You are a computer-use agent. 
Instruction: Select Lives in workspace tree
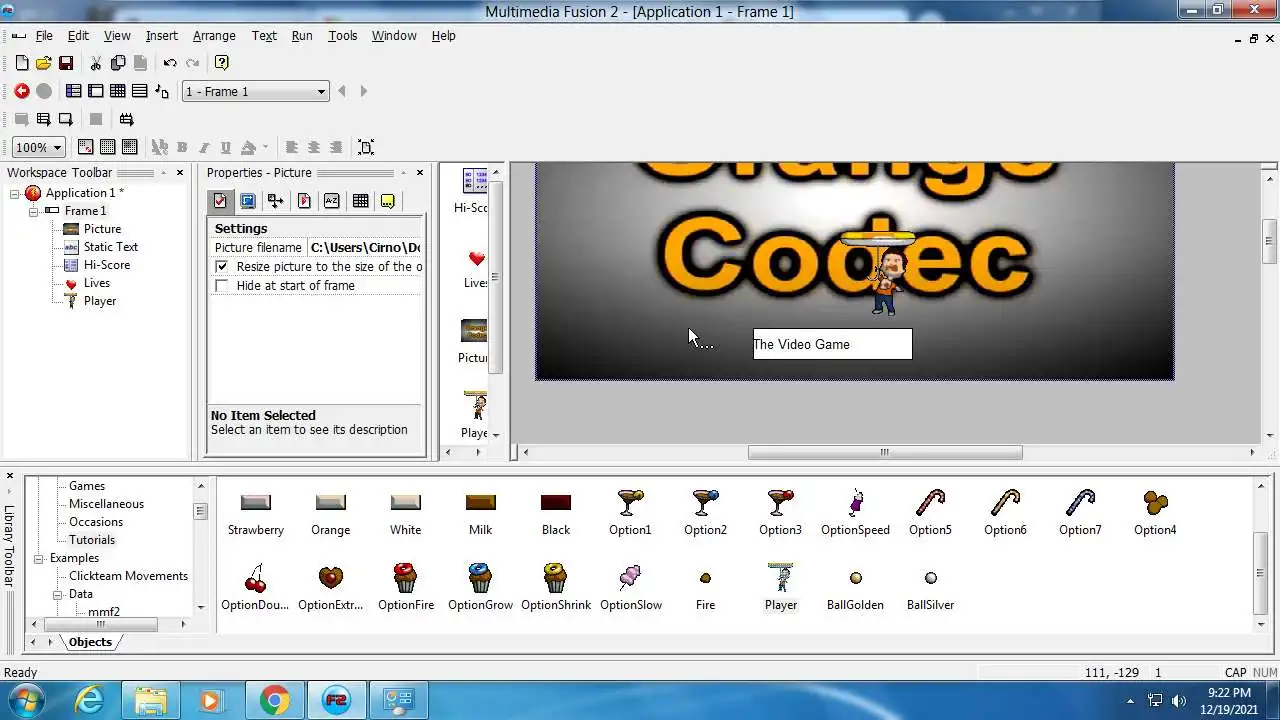(x=97, y=283)
